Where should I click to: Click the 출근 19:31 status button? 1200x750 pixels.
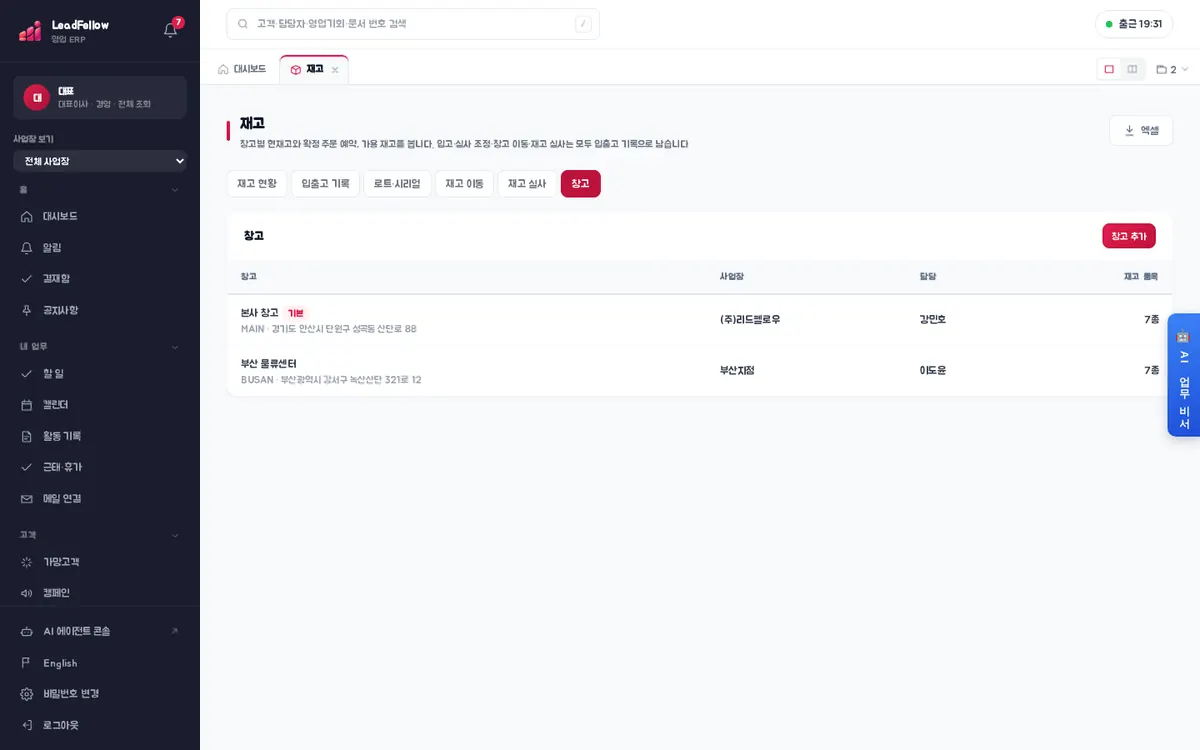click(1134, 24)
